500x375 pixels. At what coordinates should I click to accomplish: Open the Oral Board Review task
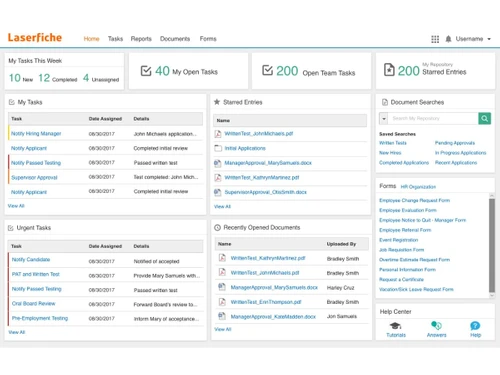(34, 304)
